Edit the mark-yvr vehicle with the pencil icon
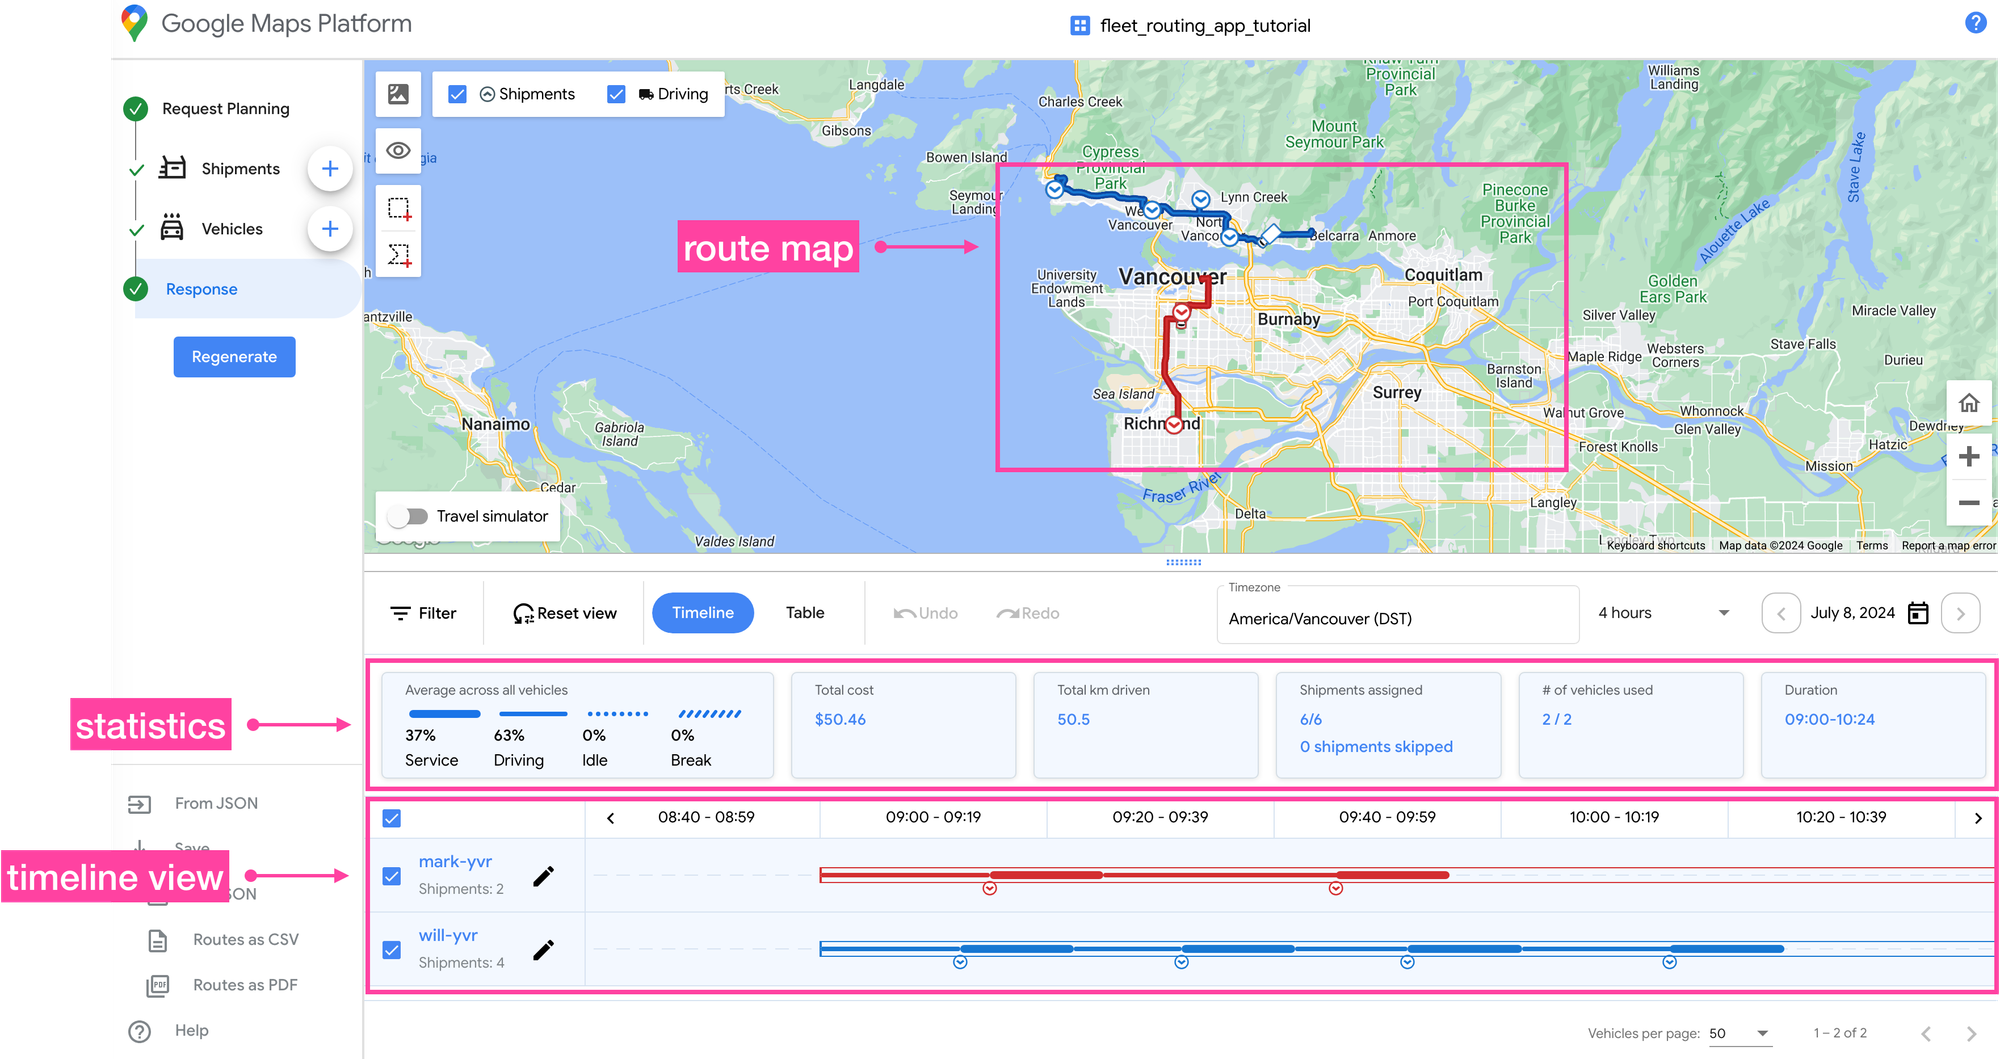Viewport: 2000px width, 1059px height. [x=544, y=875]
